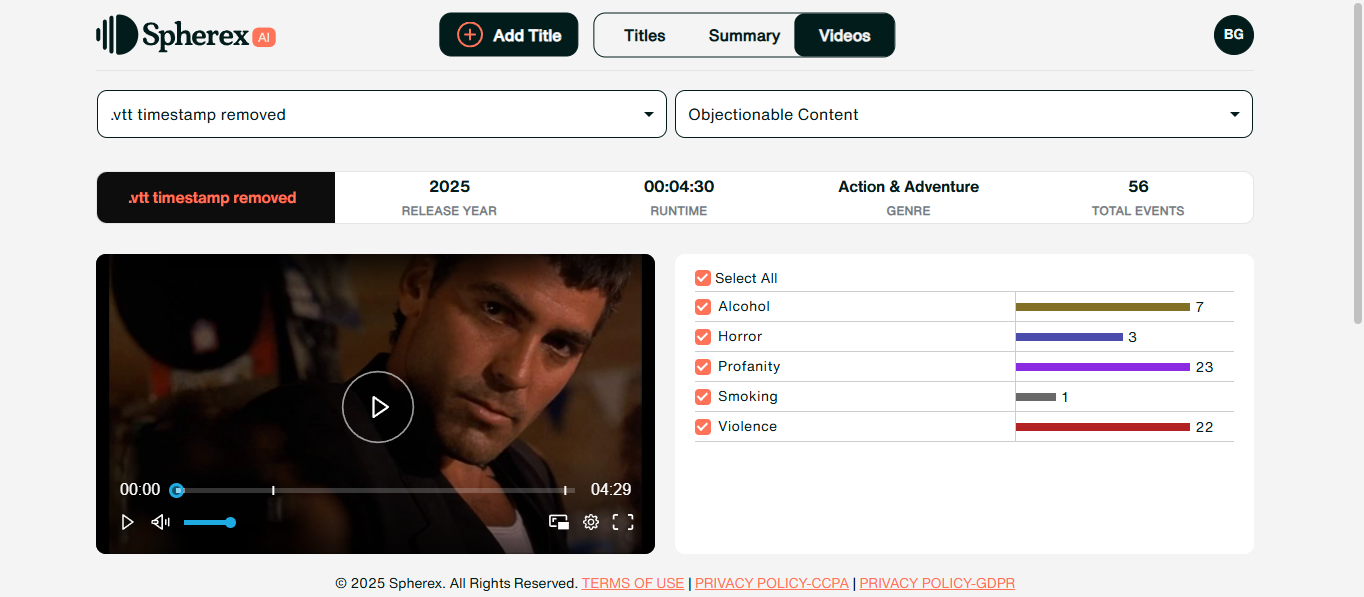
Task: Click the large play button overlay on video
Action: pos(378,407)
